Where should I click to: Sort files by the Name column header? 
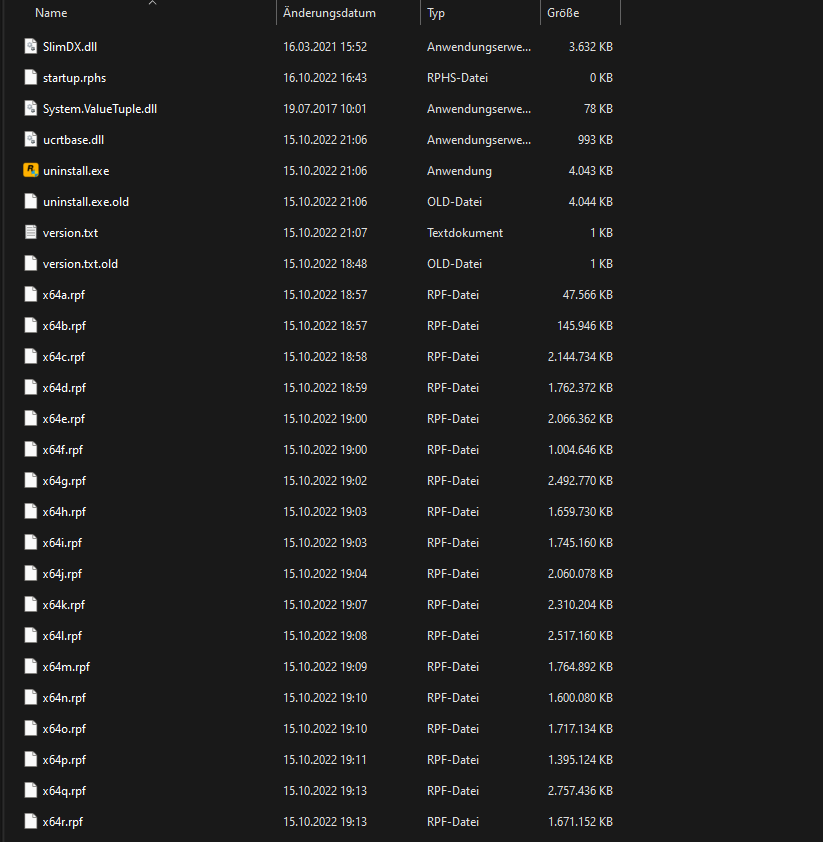point(51,13)
